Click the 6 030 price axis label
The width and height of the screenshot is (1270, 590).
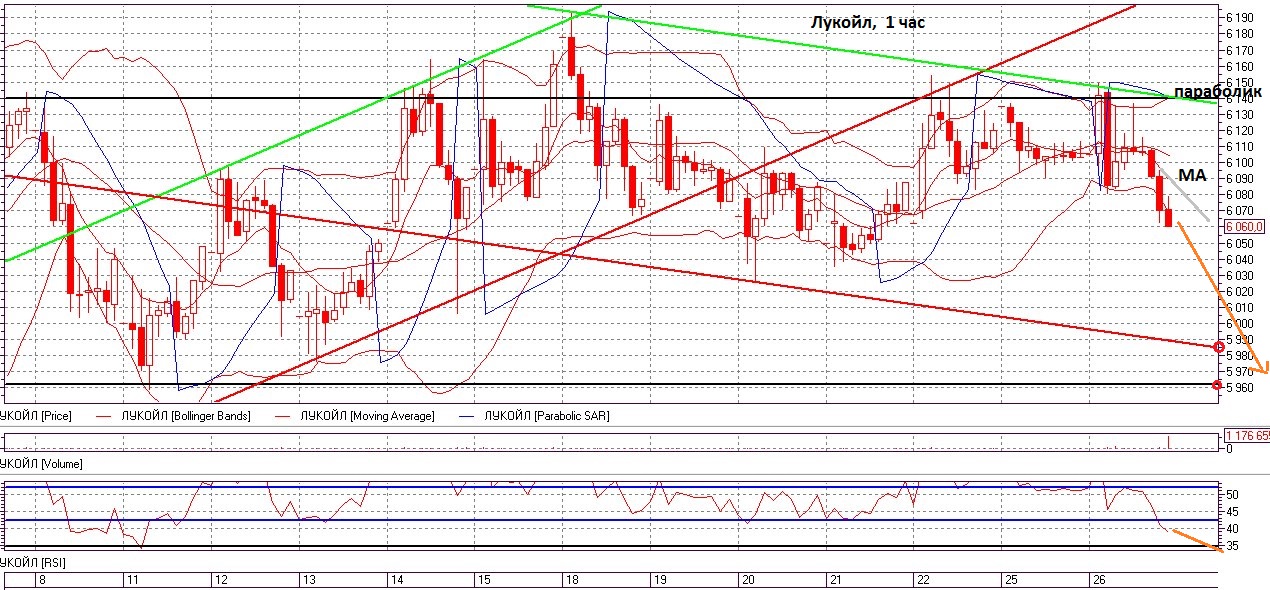[1240, 275]
